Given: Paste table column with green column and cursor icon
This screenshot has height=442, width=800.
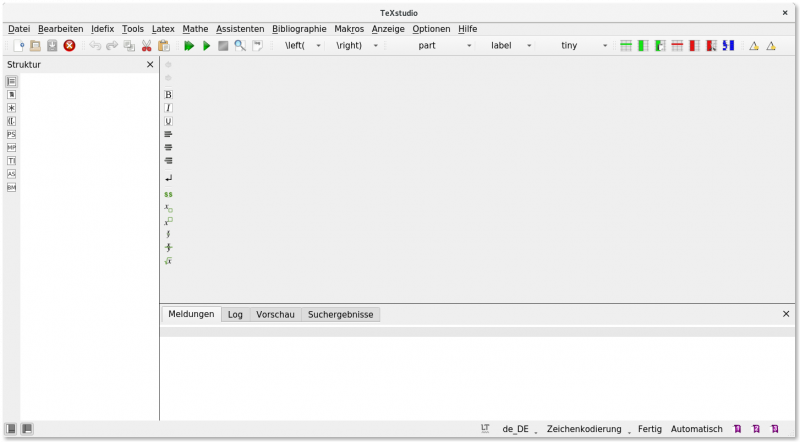Looking at the screenshot, I should pos(660,46).
